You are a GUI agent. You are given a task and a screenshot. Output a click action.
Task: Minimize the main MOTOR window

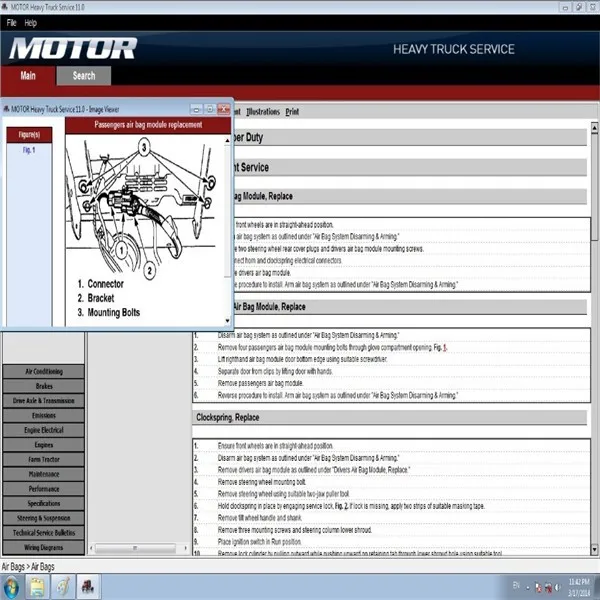[x=565, y=7]
